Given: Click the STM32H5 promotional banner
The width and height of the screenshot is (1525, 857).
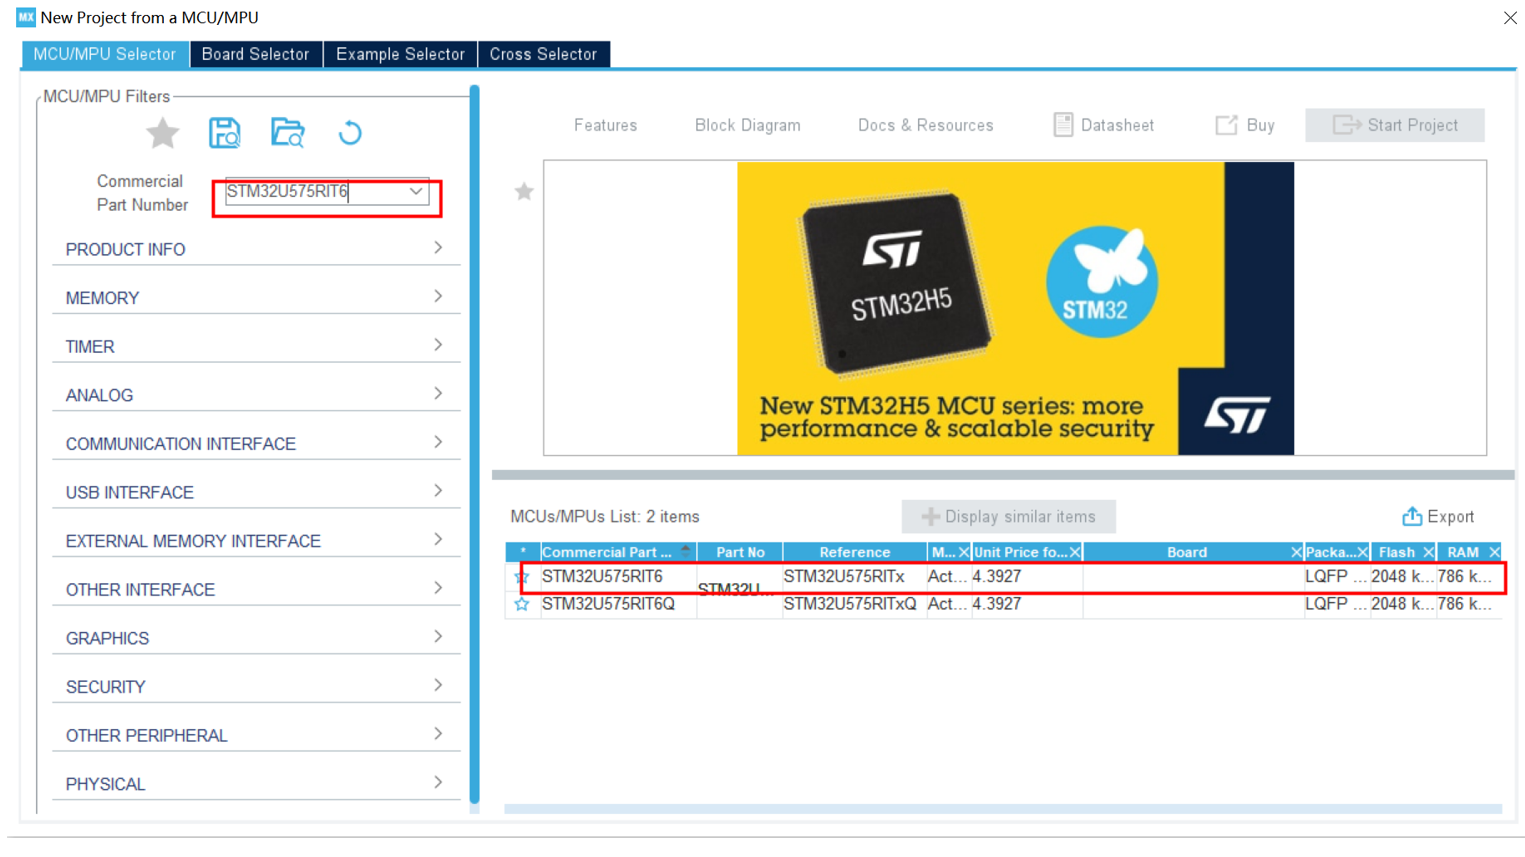Looking at the screenshot, I should [1016, 308].
